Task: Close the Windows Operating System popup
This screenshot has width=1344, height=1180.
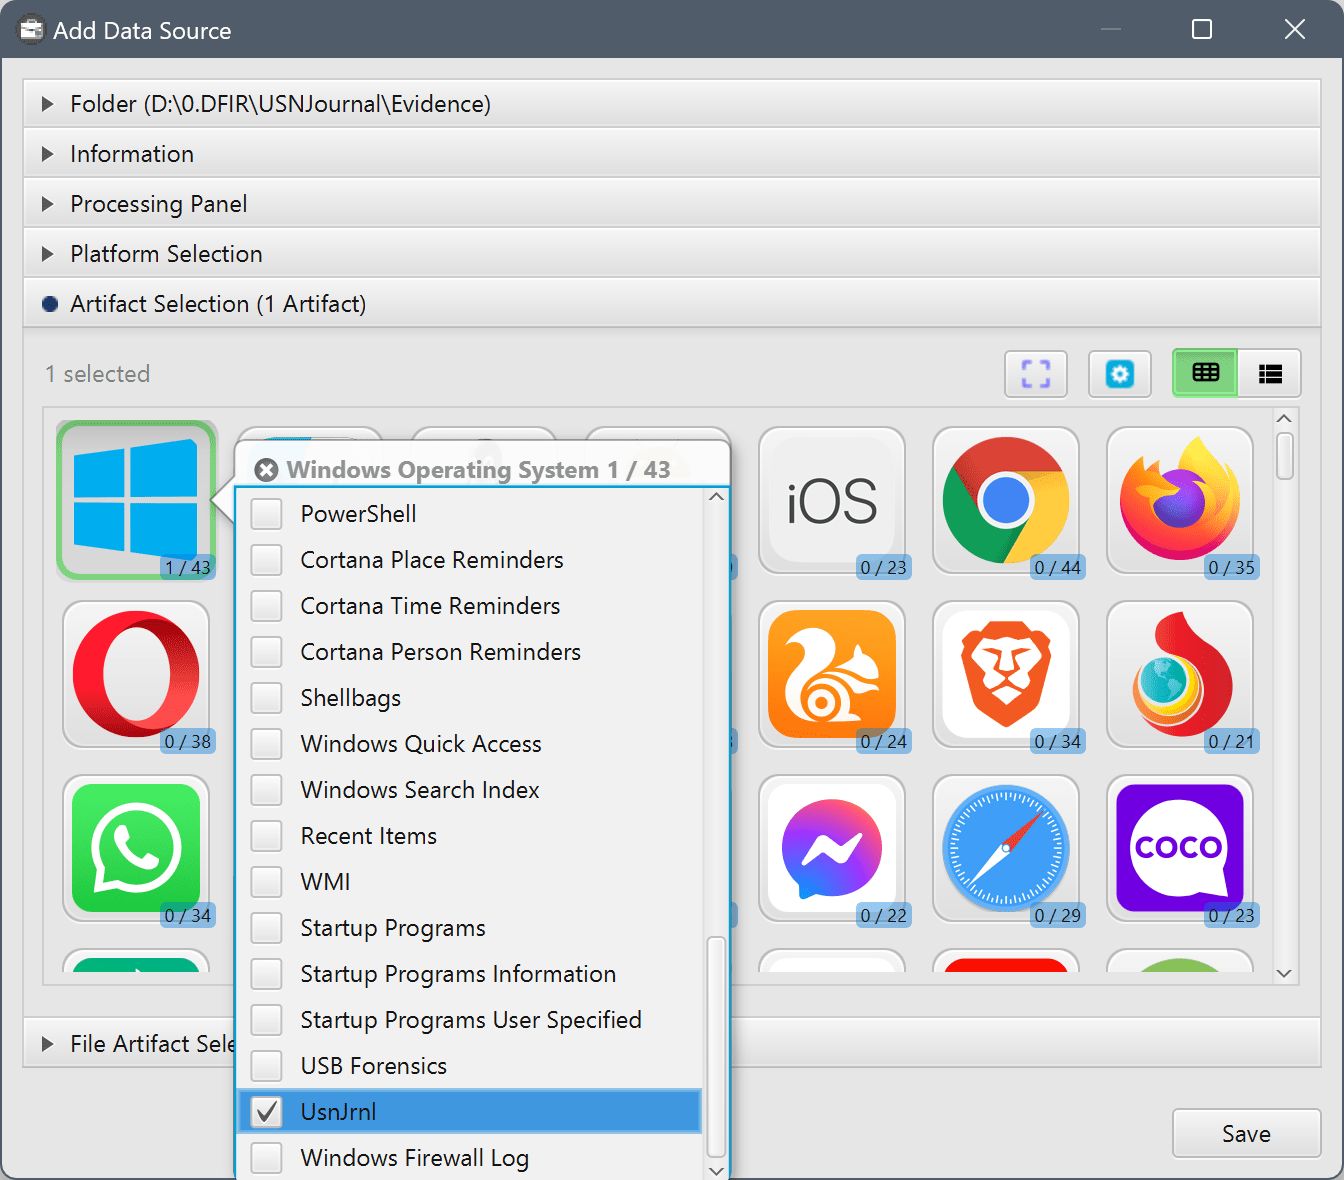Action: click(266, 470)
